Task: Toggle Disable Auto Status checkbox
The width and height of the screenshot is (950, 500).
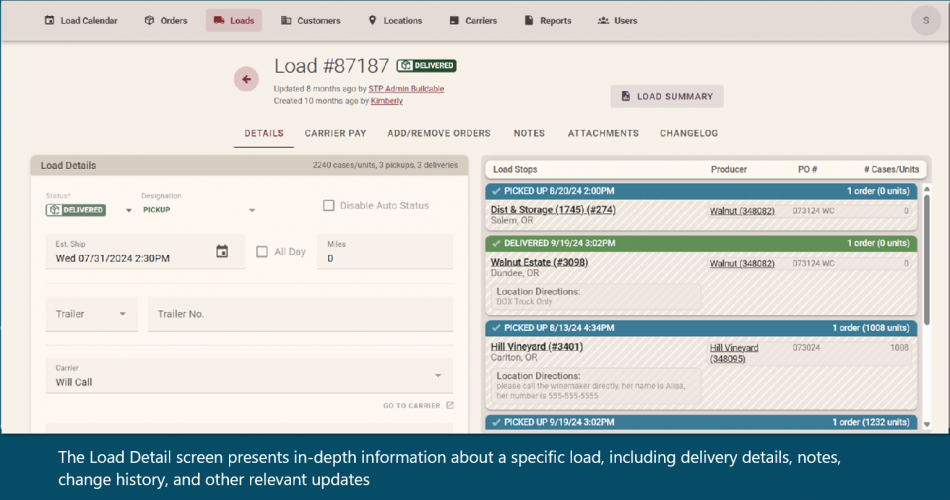Action: (328, 205)
